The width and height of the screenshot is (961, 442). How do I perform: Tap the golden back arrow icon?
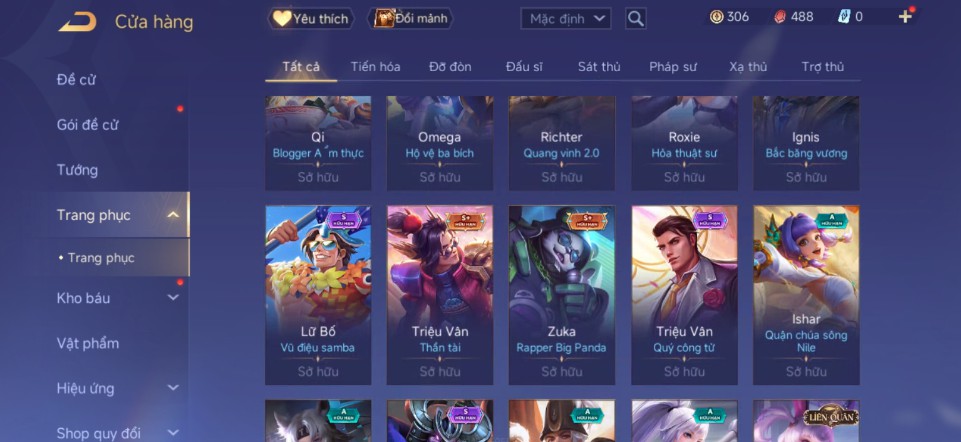tap(77, 21)
